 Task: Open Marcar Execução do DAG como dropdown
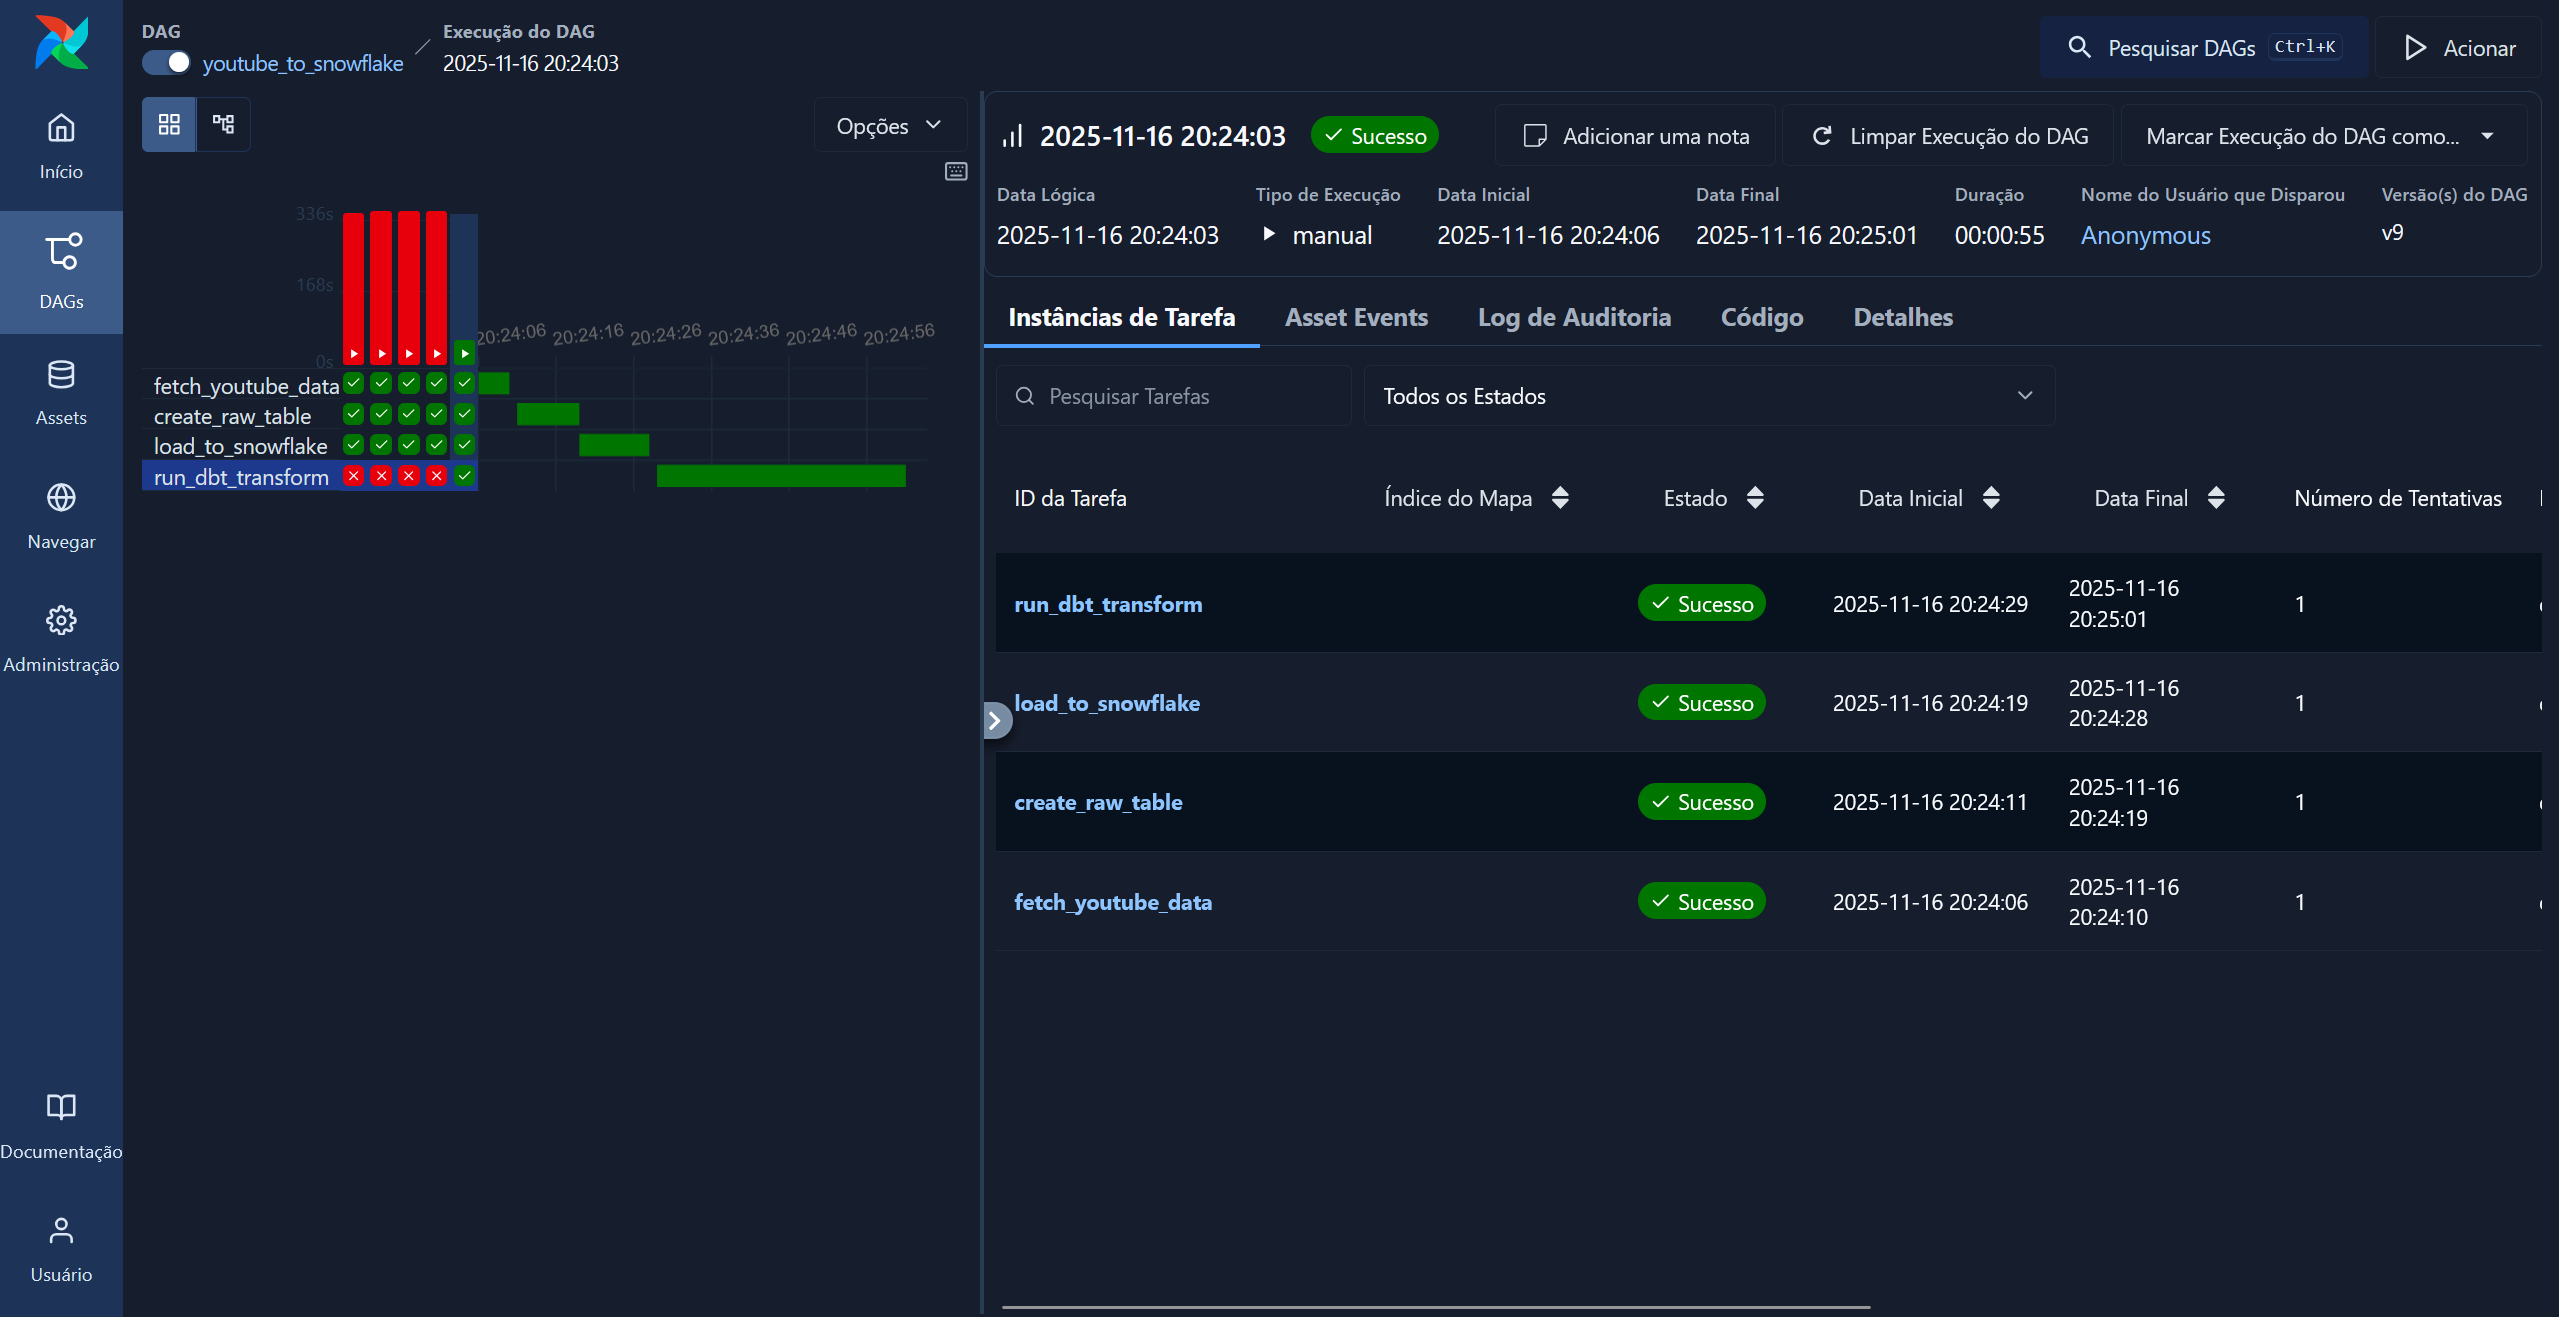(2321, 136)
